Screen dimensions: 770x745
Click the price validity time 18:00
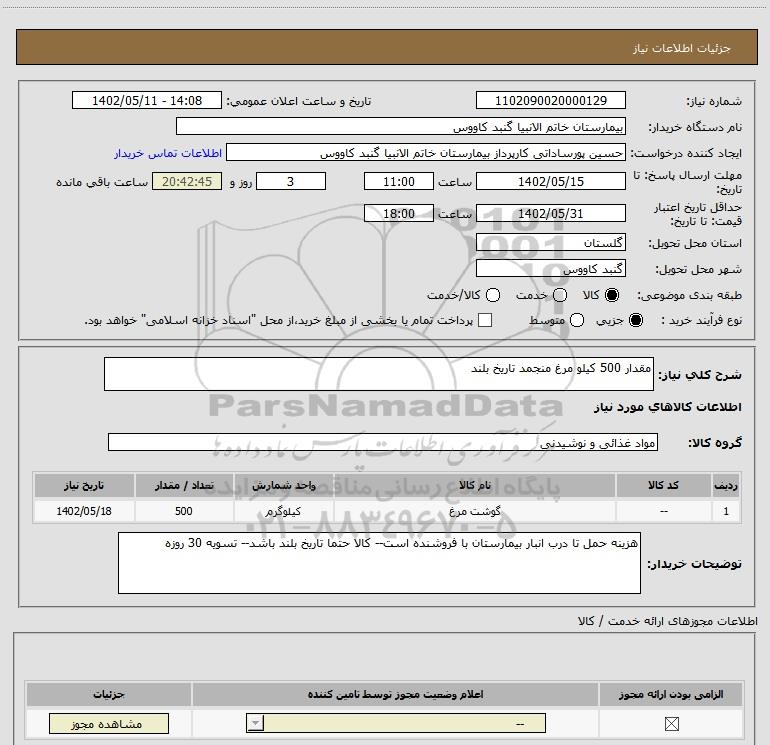[x=399, y=213]
